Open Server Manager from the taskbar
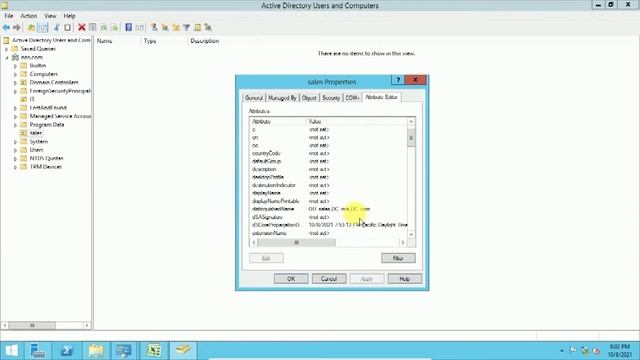Image resolution: width=640 pixels, height=360 pixels. (38, 351)
